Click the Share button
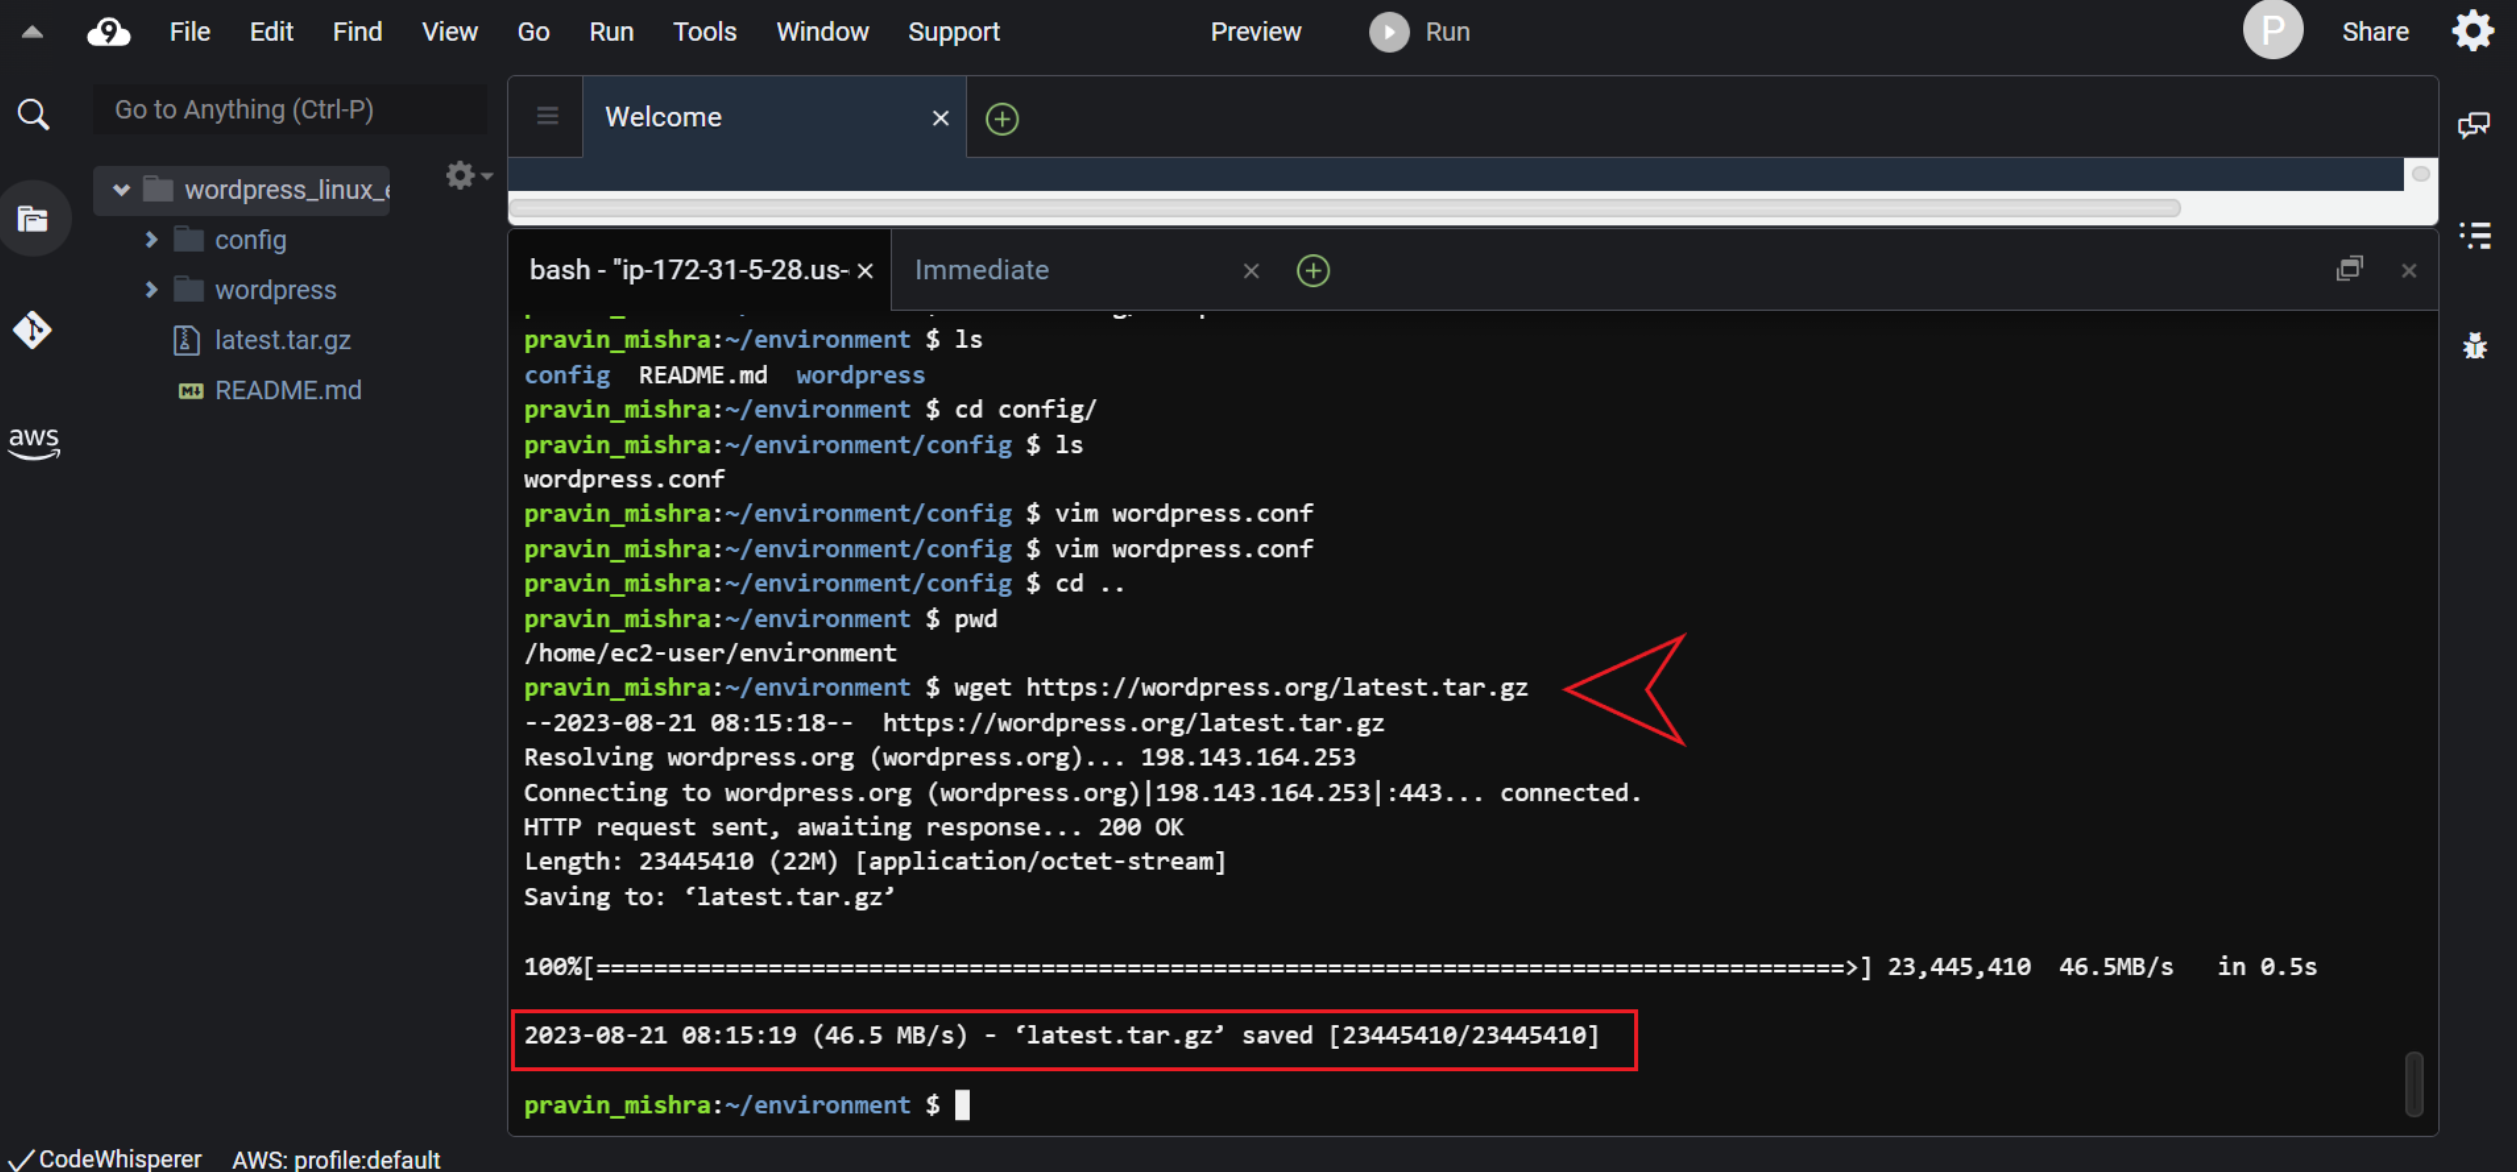This screenshot has height=1172, width=2517. 2375,32
